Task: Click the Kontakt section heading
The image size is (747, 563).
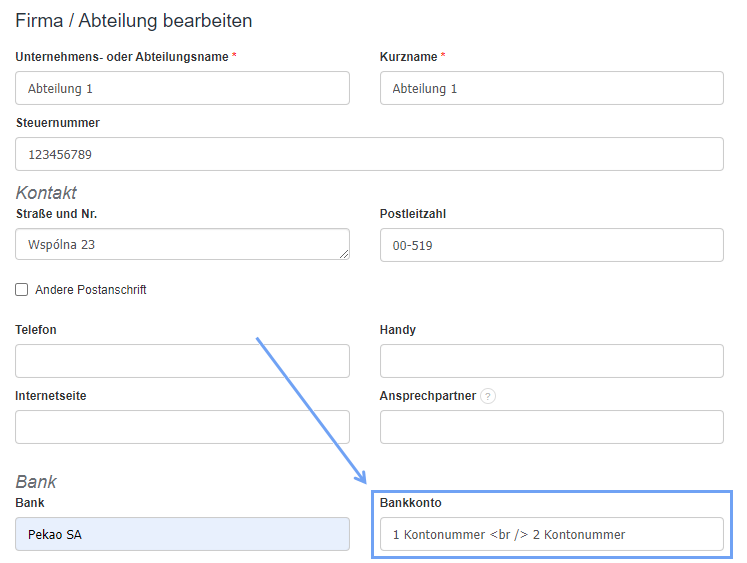Action: (46, 193)
